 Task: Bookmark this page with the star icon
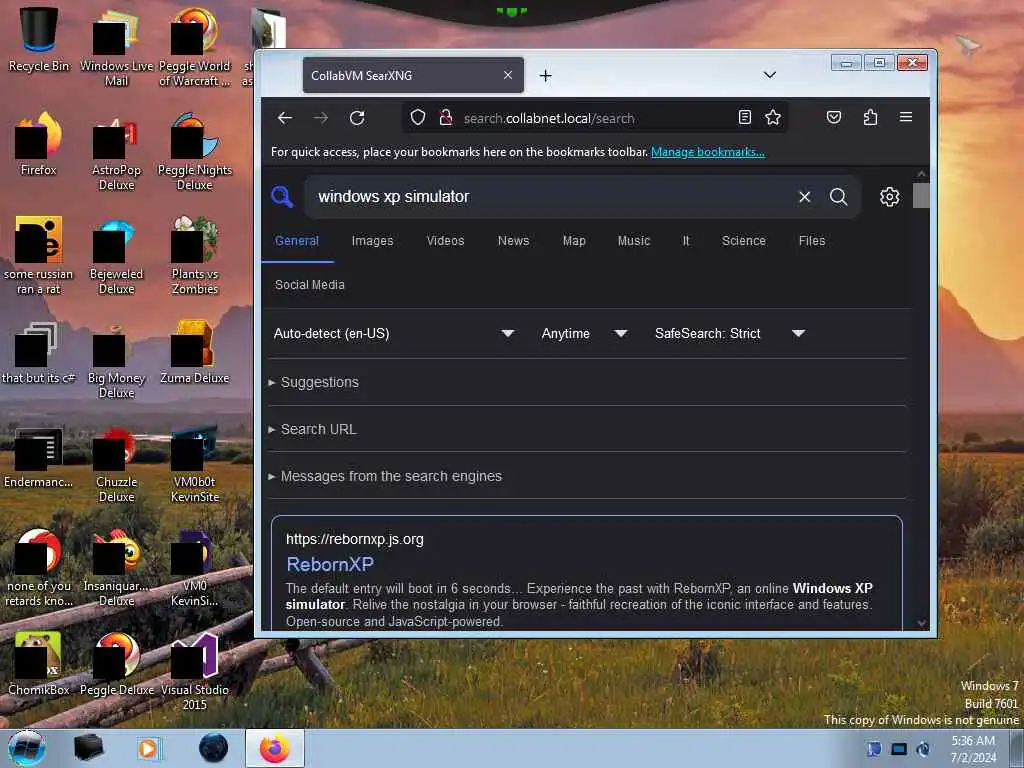[773, 118]
